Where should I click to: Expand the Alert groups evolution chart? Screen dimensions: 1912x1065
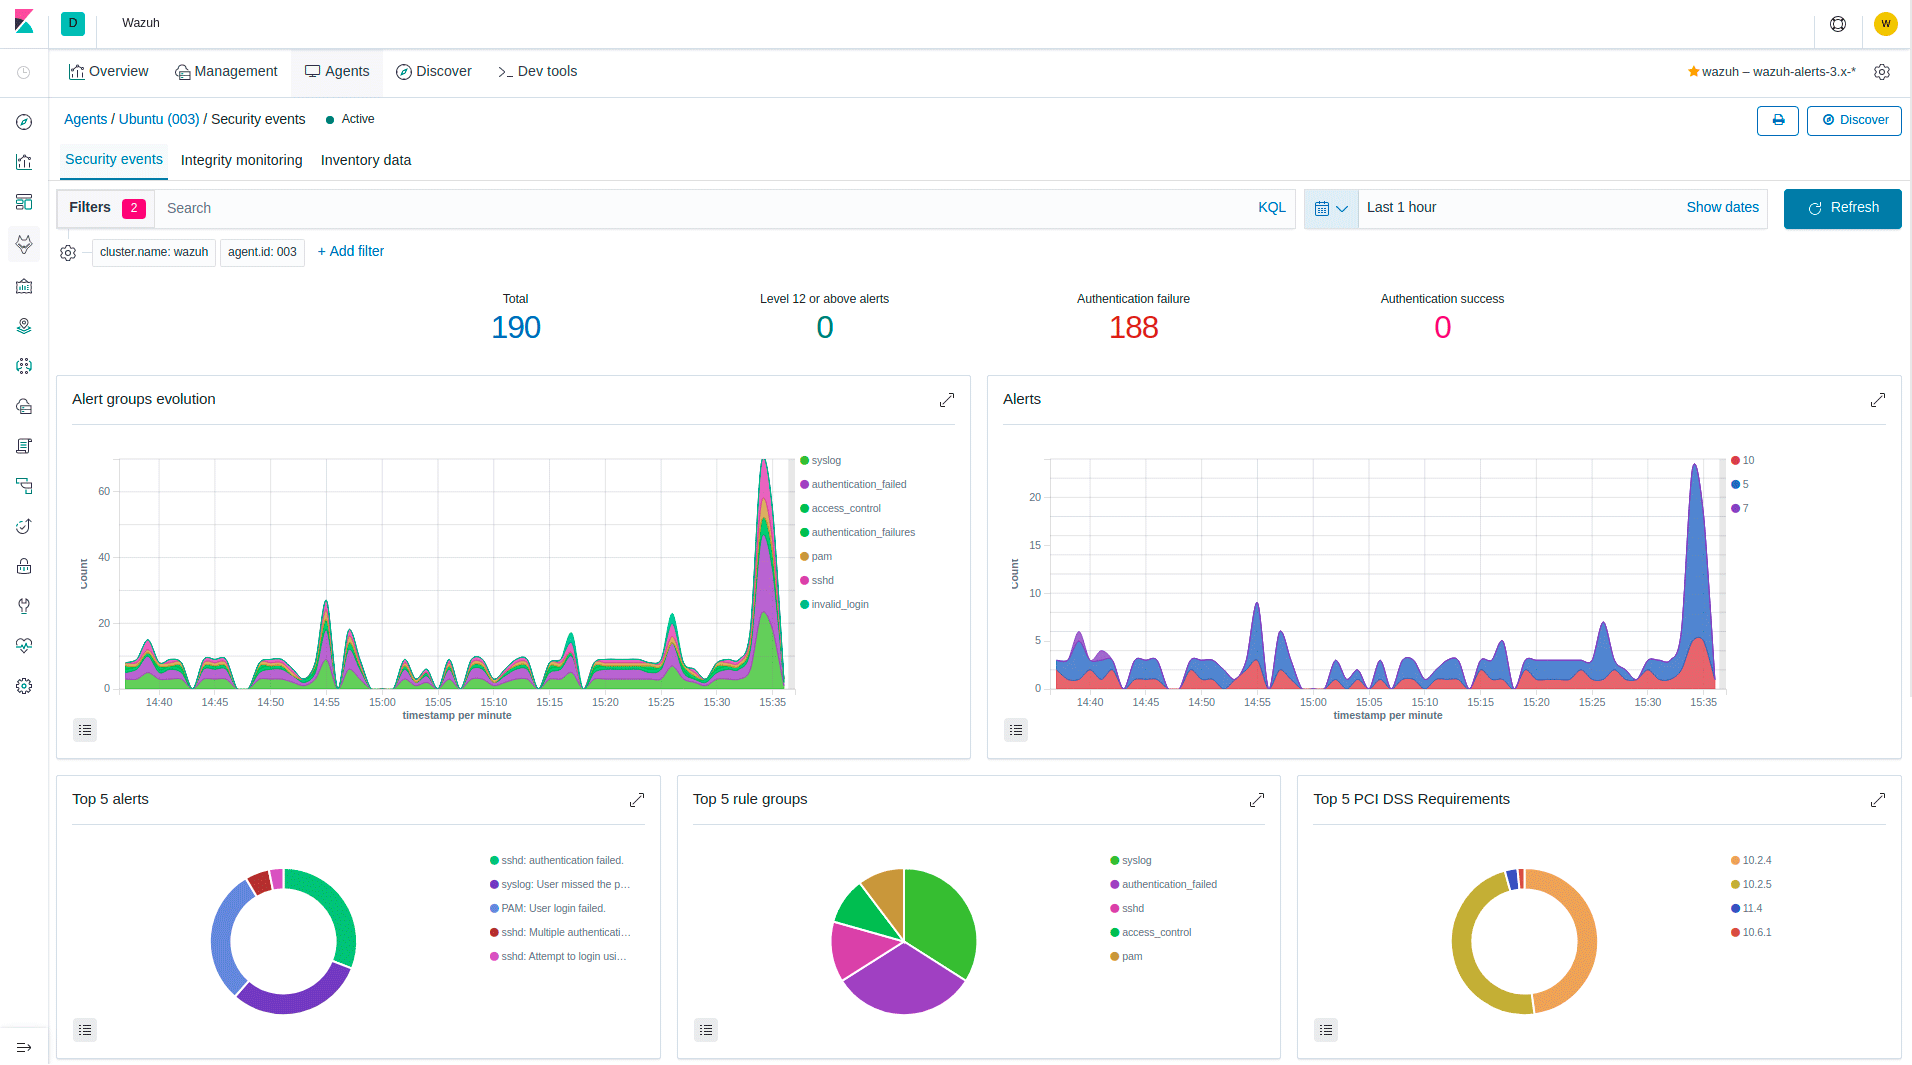[947, 400]
